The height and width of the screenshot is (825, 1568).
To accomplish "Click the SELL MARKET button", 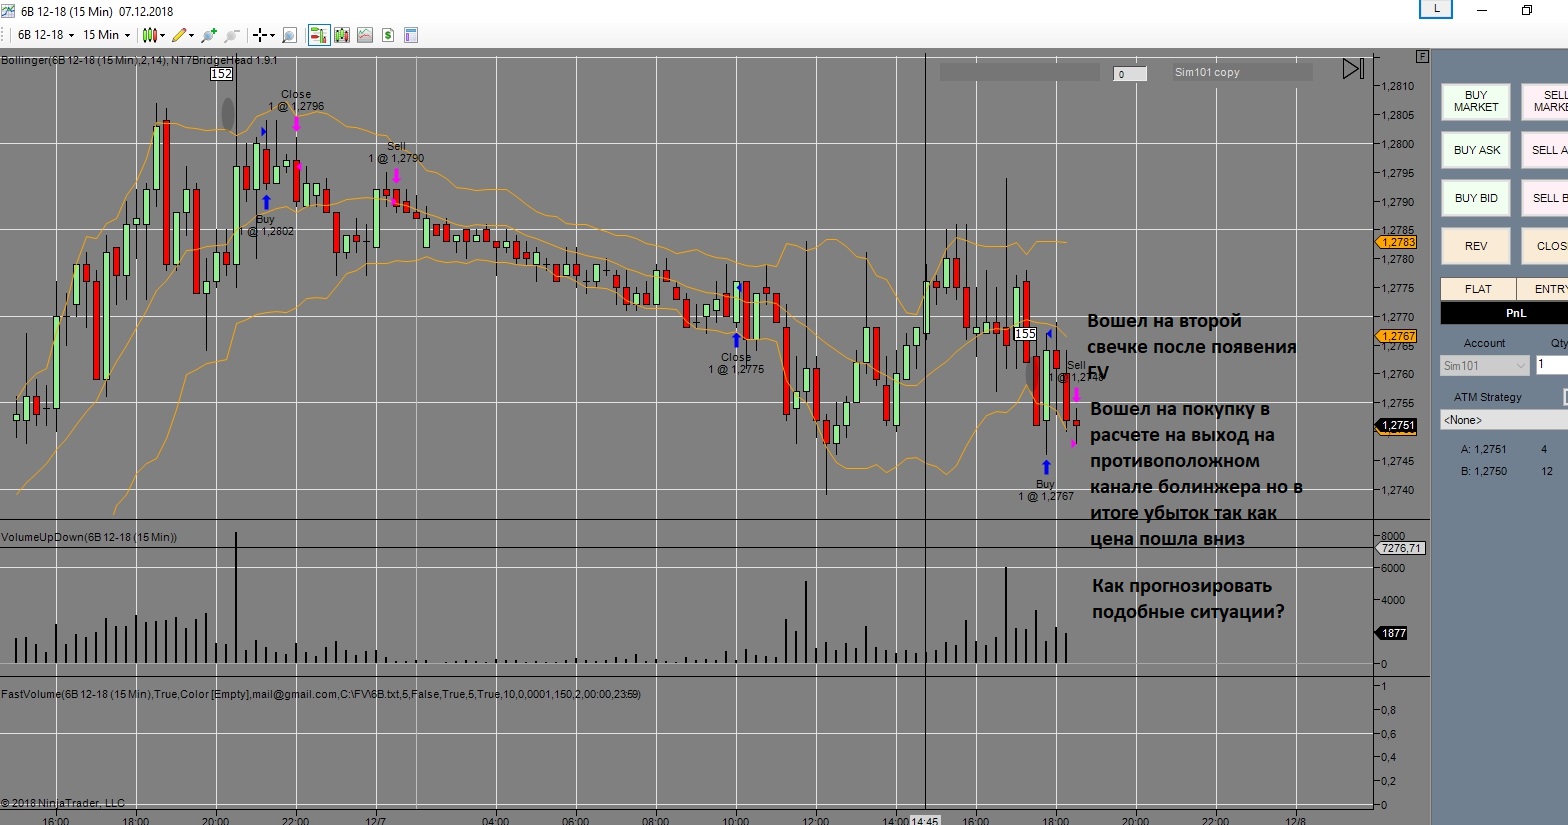I will pyautogui.click(x=1545, y=101).
